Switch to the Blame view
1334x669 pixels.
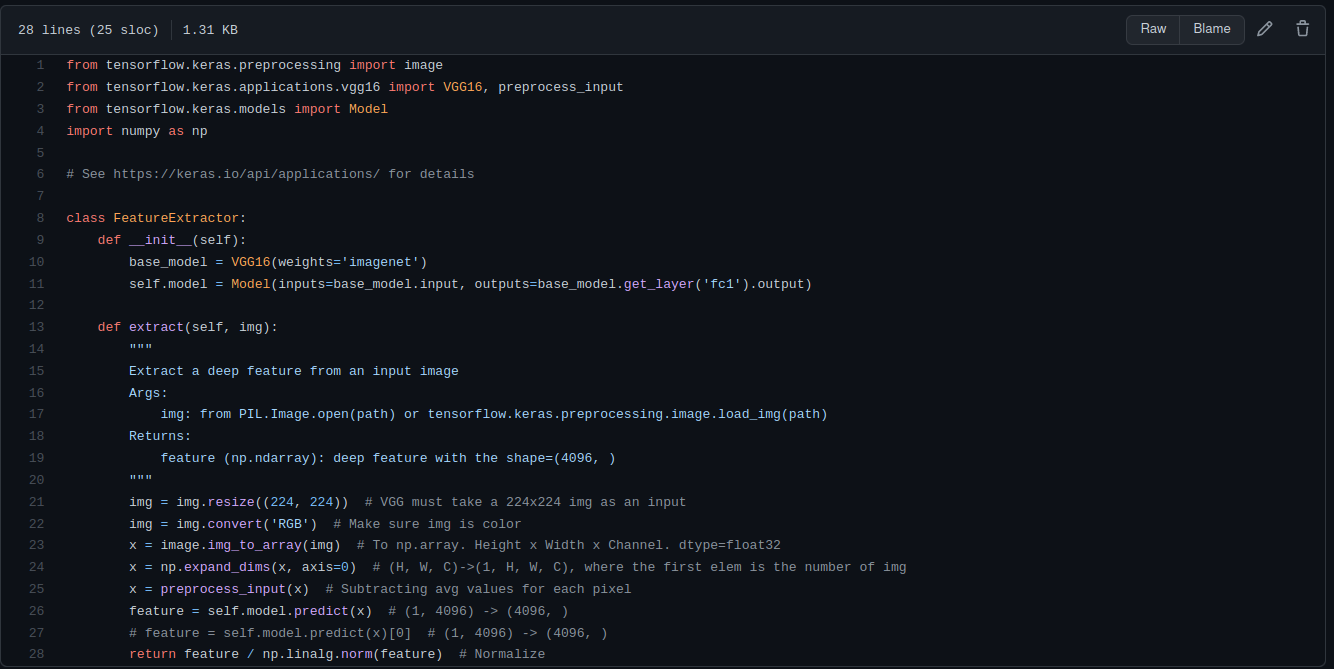(1211, 29)
